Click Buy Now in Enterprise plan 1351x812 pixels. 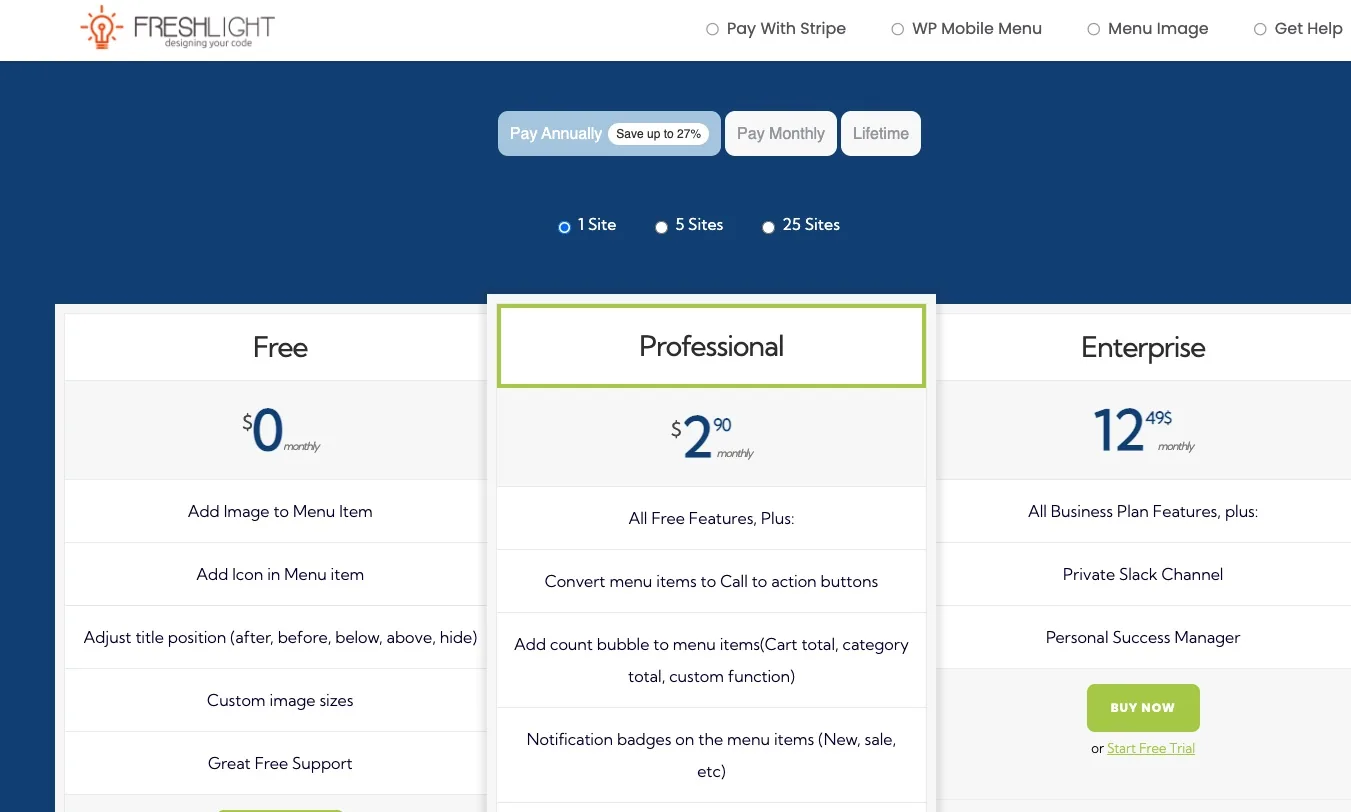[1143, 708]
